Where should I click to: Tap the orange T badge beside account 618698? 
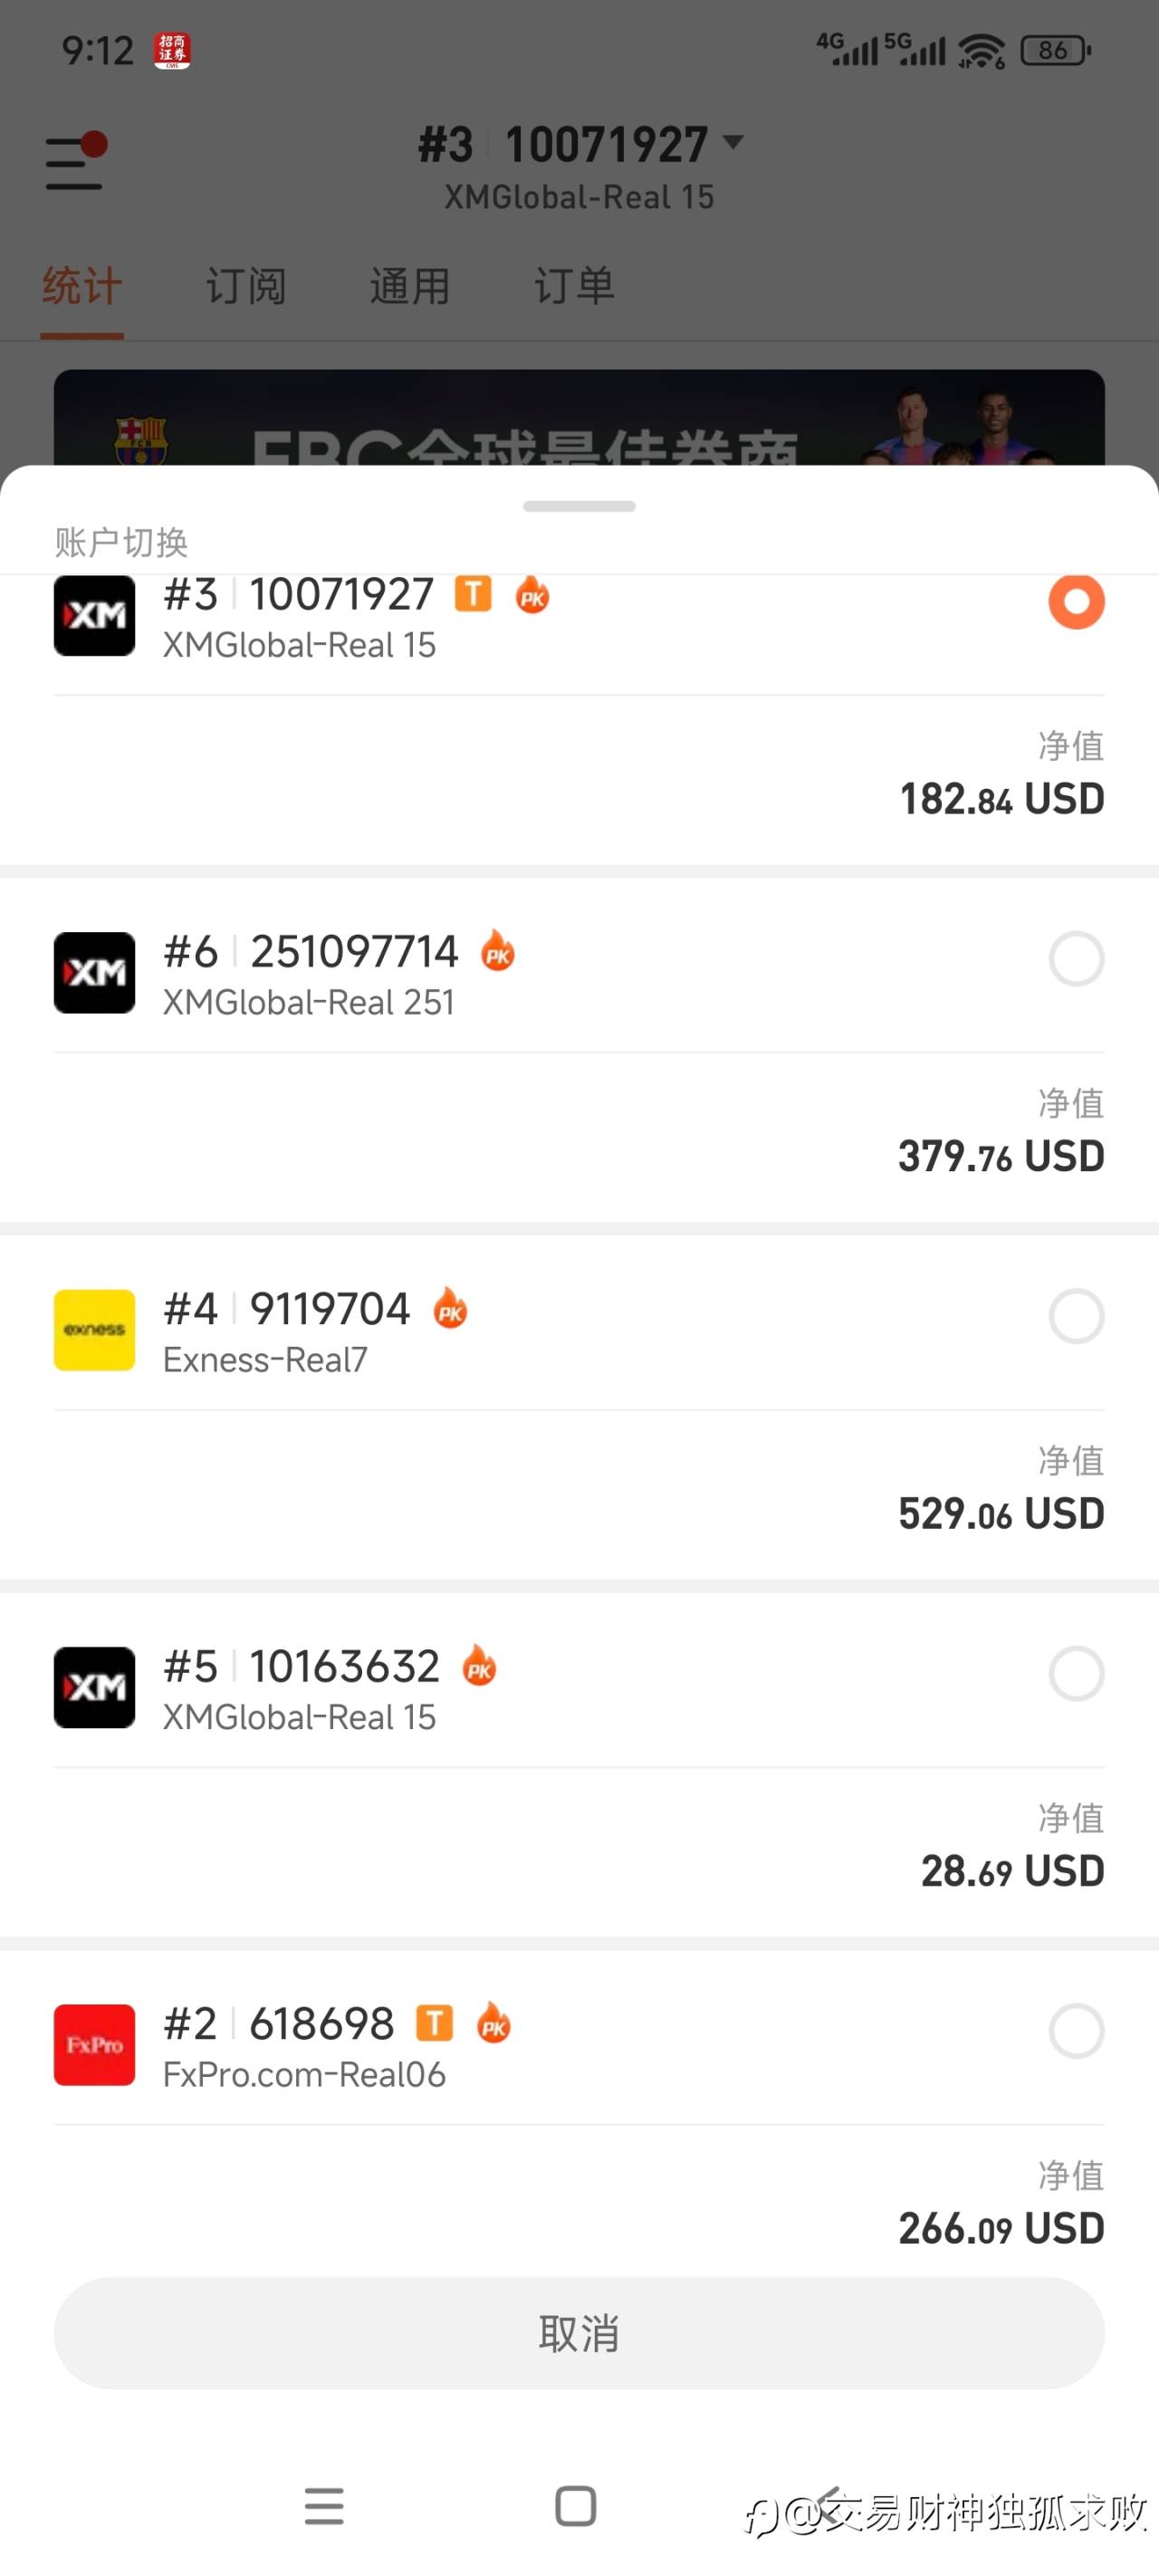(434, 2022)
